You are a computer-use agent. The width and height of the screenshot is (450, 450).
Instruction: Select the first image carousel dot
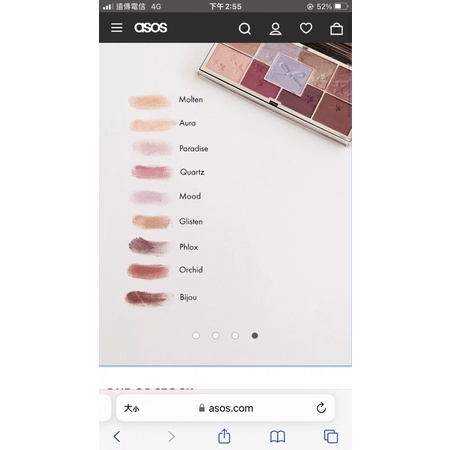pyautogui.click(x=196, y=336)
